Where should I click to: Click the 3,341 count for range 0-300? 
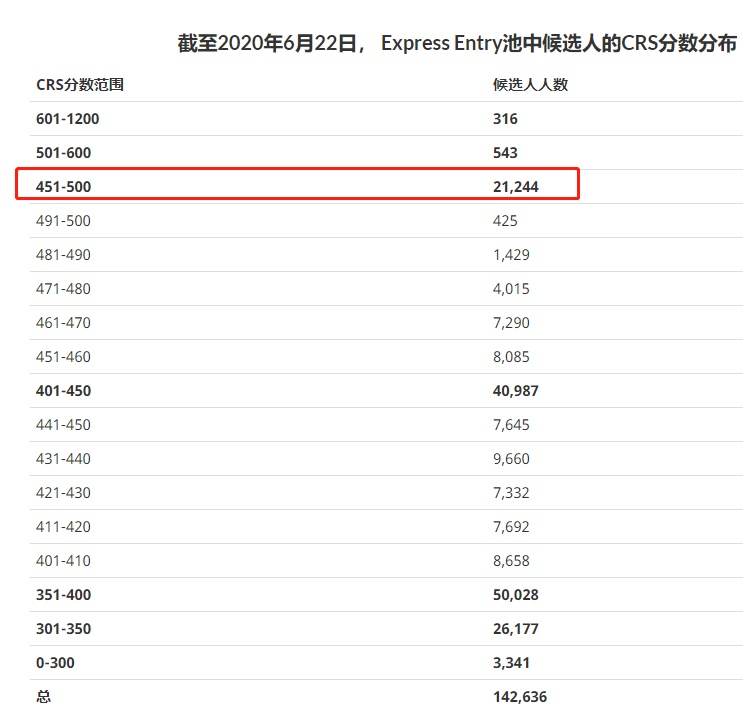click(x=511, y=663)
